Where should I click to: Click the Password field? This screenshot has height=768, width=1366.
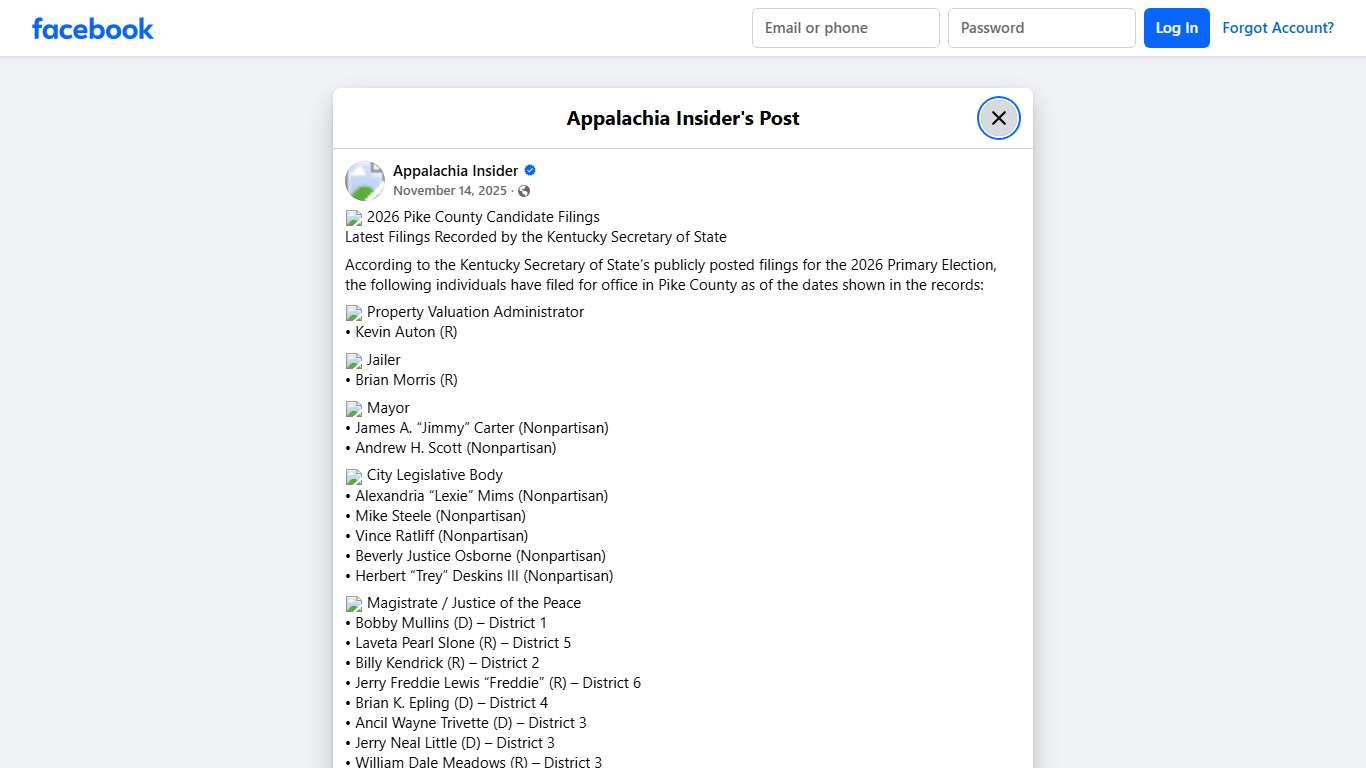[x=1041, y=28]
